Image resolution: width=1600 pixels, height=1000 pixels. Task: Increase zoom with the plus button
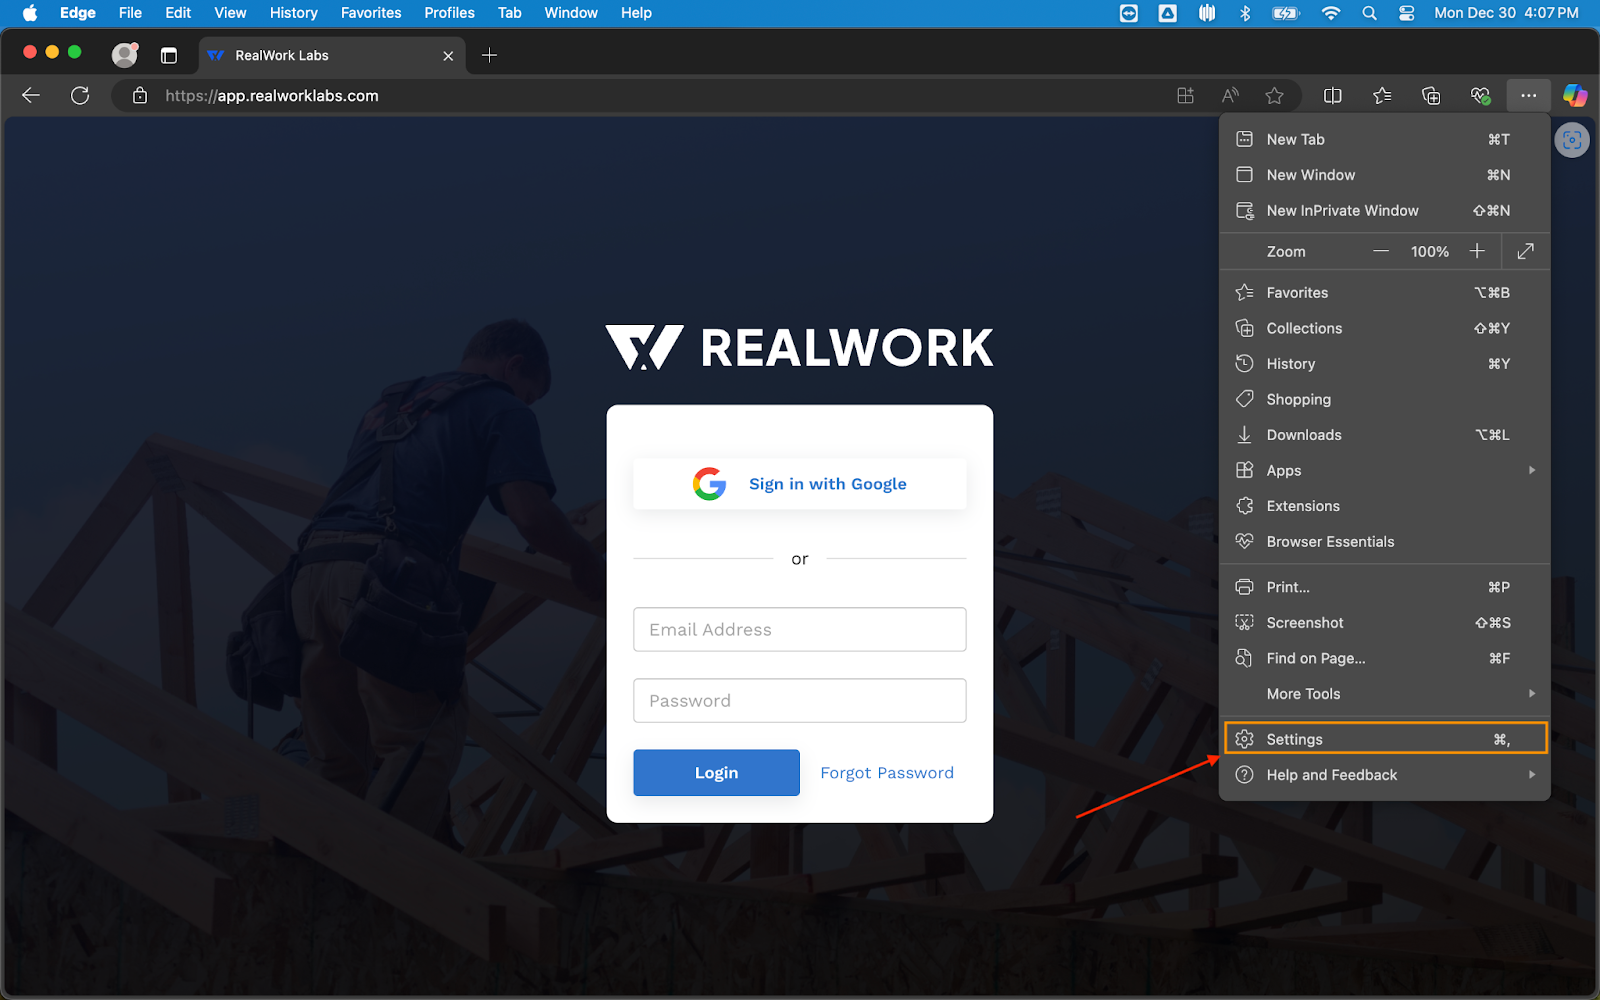(1477, 252)
